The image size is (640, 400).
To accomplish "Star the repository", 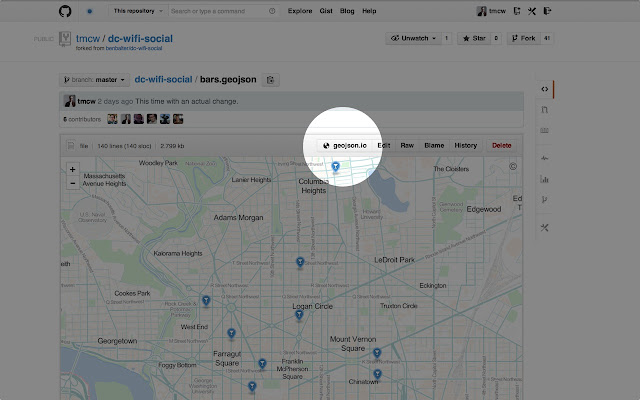I will [474, 38].
